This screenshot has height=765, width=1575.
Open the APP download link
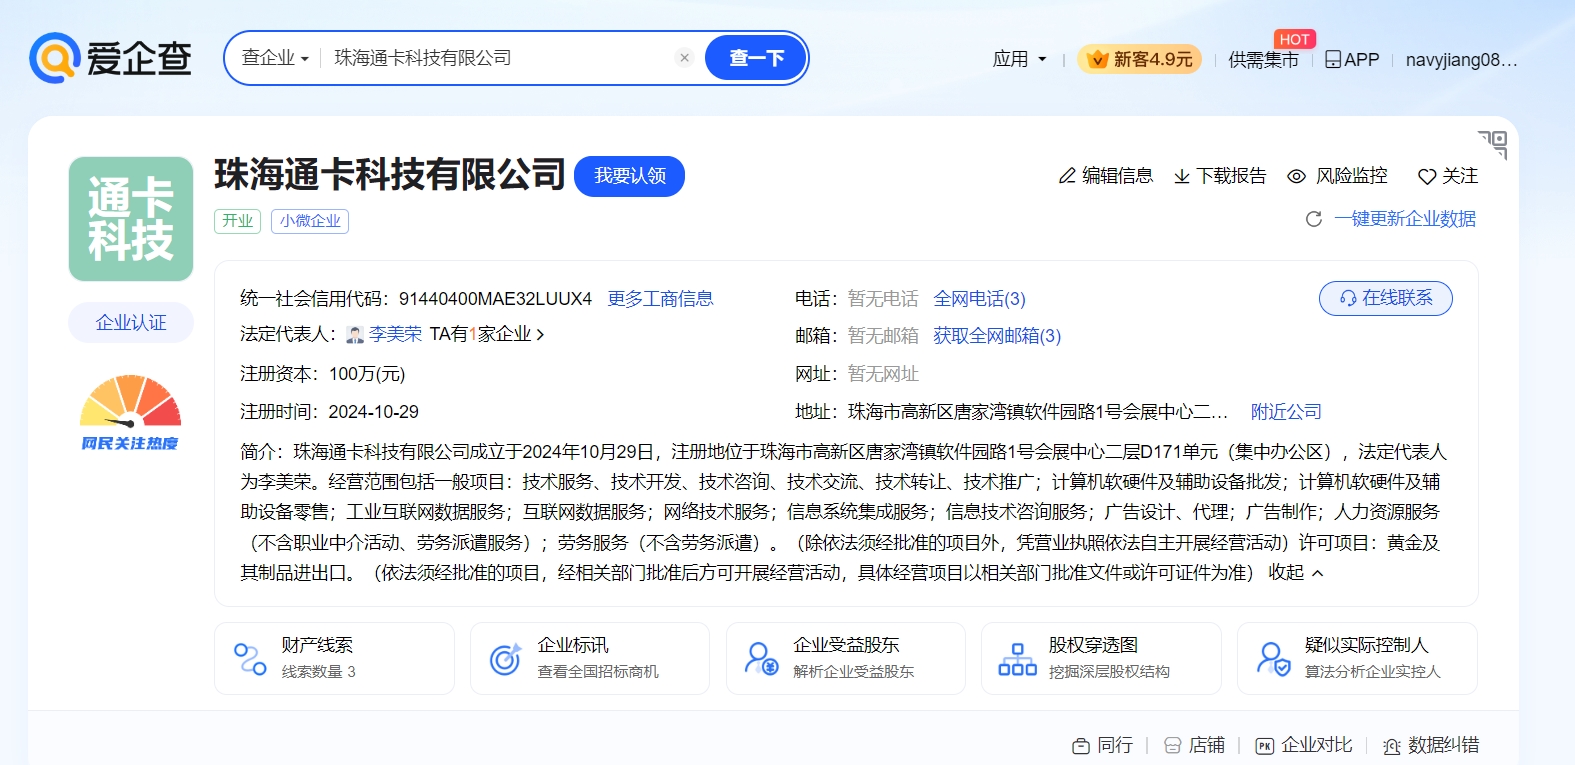pyautogui.click(x=1352, y=60)
